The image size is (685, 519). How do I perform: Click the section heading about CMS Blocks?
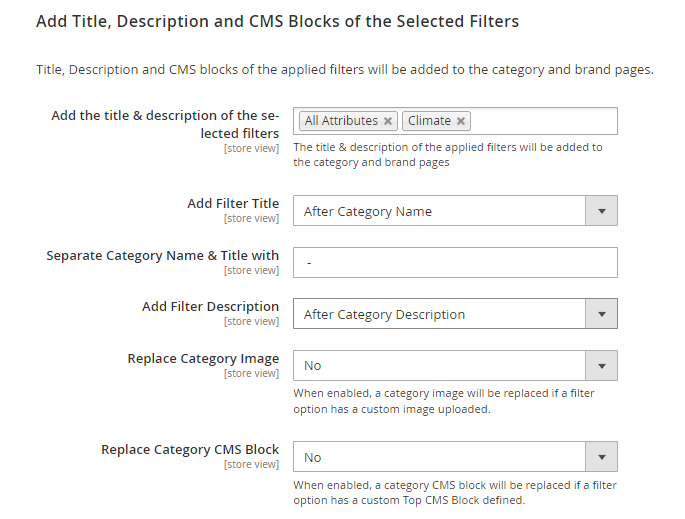[x=277, y=21]
